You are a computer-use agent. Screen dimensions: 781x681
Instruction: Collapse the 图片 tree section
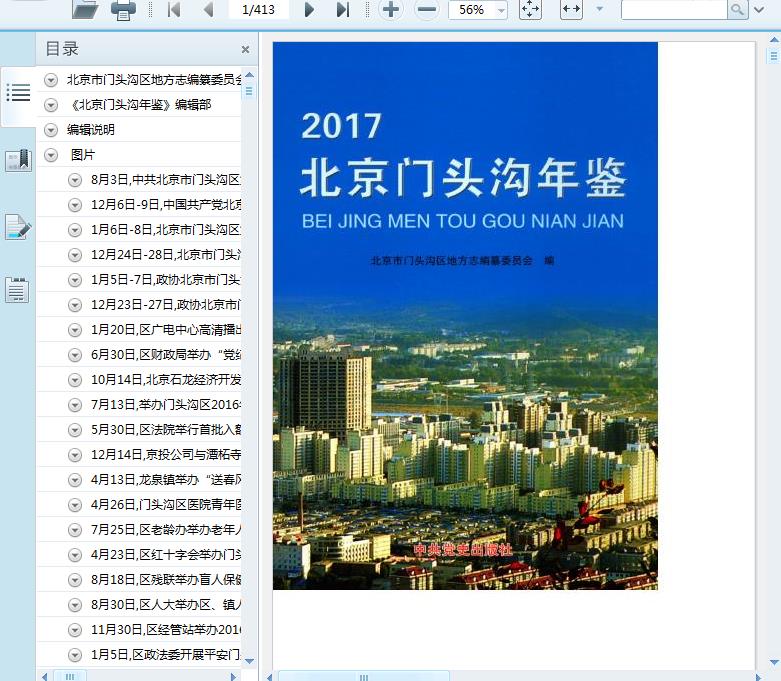[x=51, y=155]
